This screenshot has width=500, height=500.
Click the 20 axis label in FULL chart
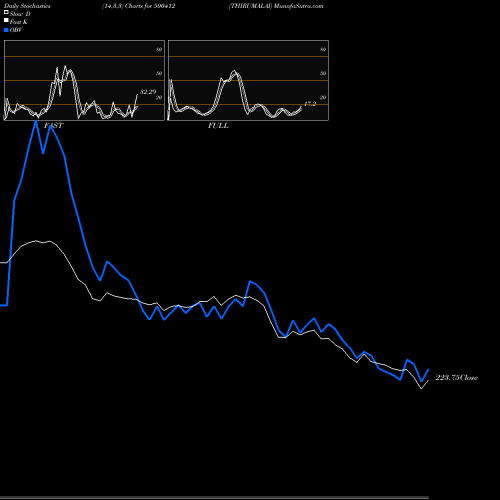coord(323,97)
